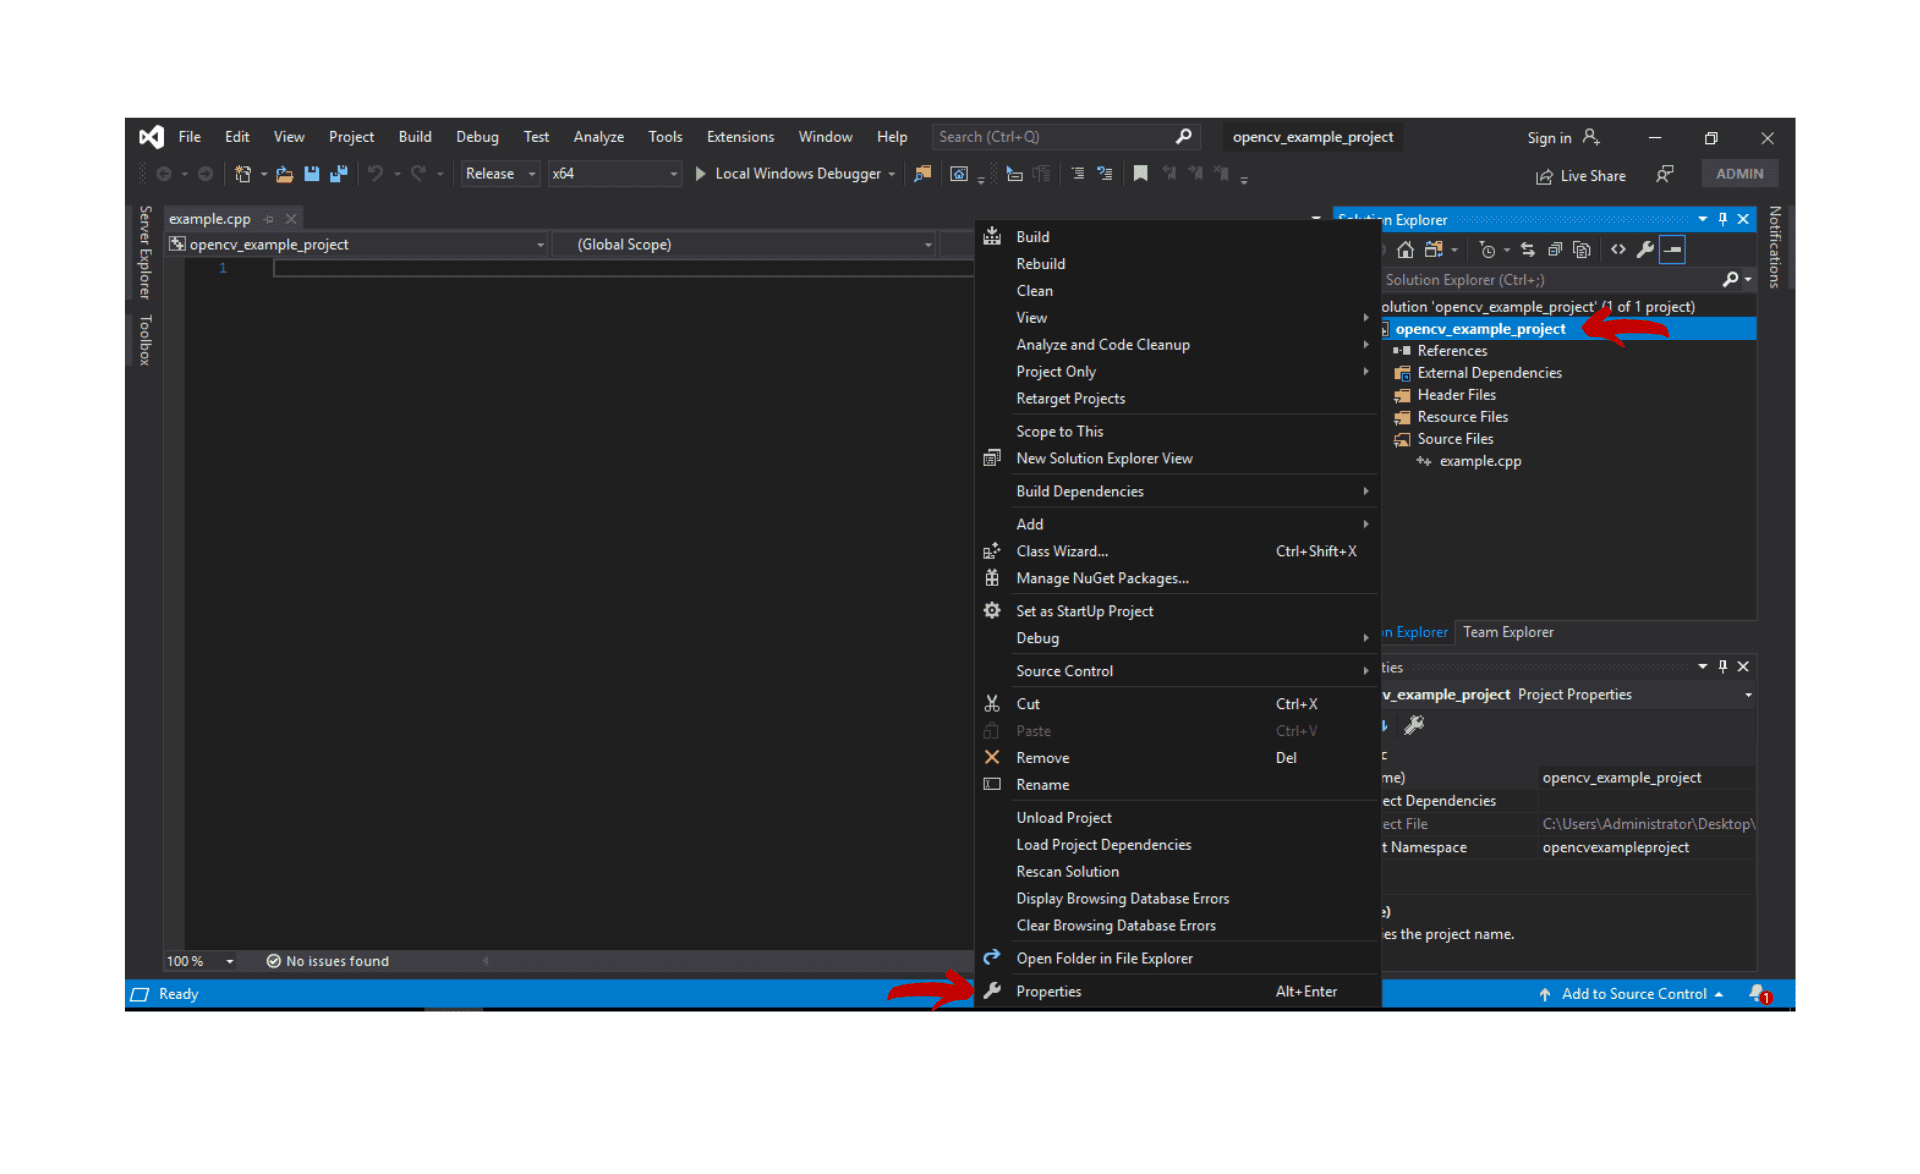Click the Collapse All icon in Solution Explorer
Screen dimensions: 1920x1174
(x=1555, y=250)
